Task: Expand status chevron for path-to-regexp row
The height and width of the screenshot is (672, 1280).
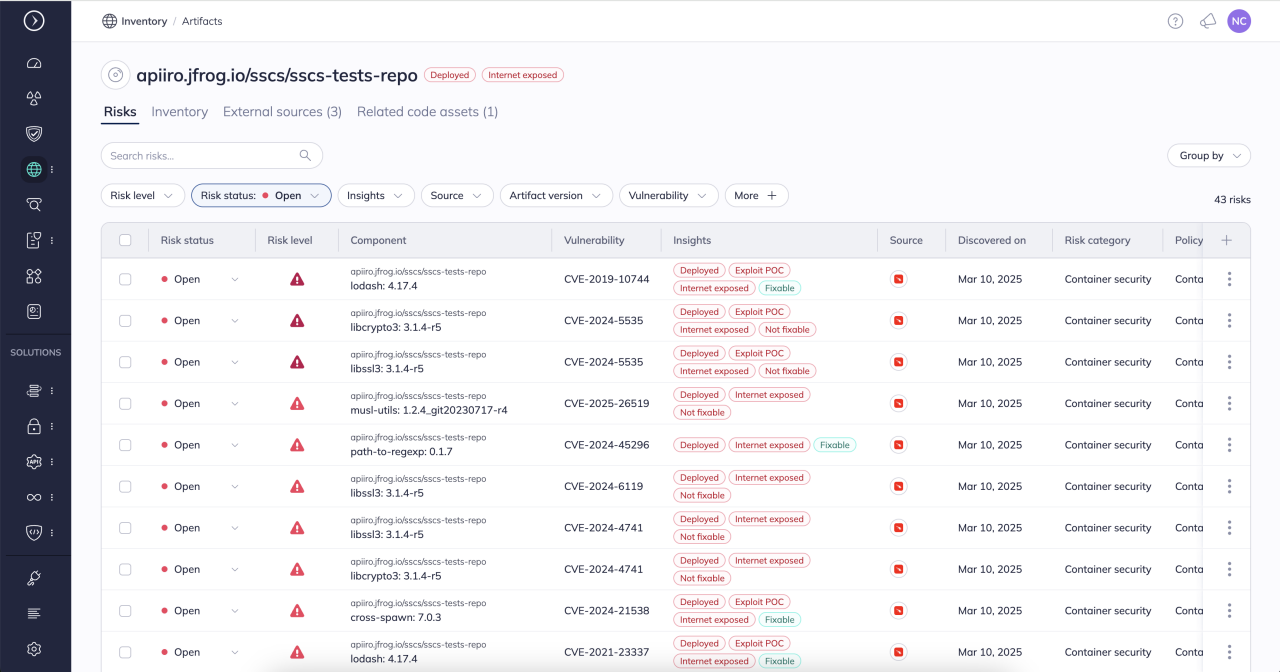Action: click(235, 445)
